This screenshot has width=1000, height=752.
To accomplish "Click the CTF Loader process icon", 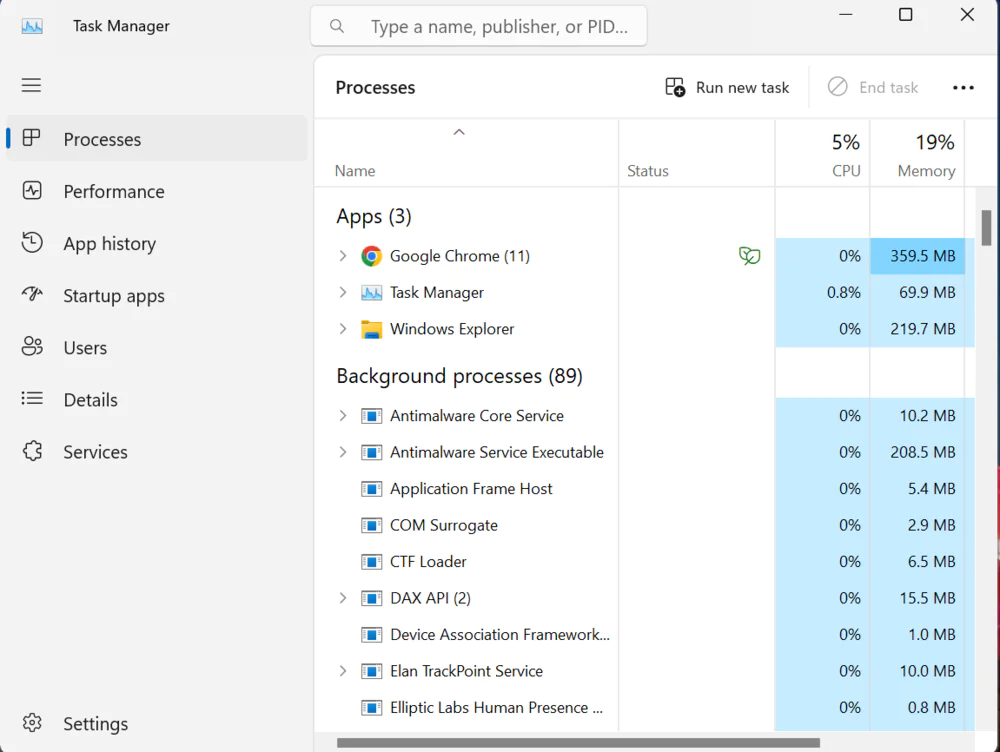I will pos(371,562).
